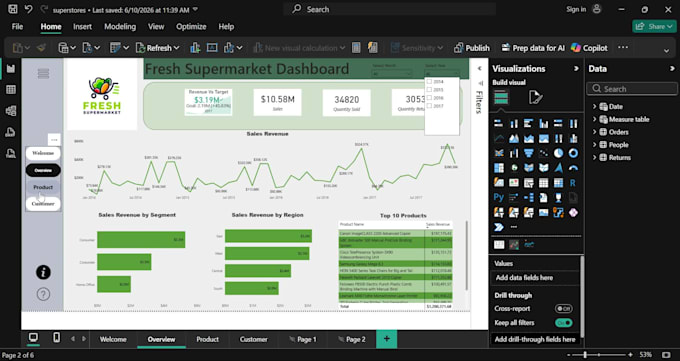Click the Data pane Search field
This screenshot has width=680, height=361.
click(x=632, y=89)
